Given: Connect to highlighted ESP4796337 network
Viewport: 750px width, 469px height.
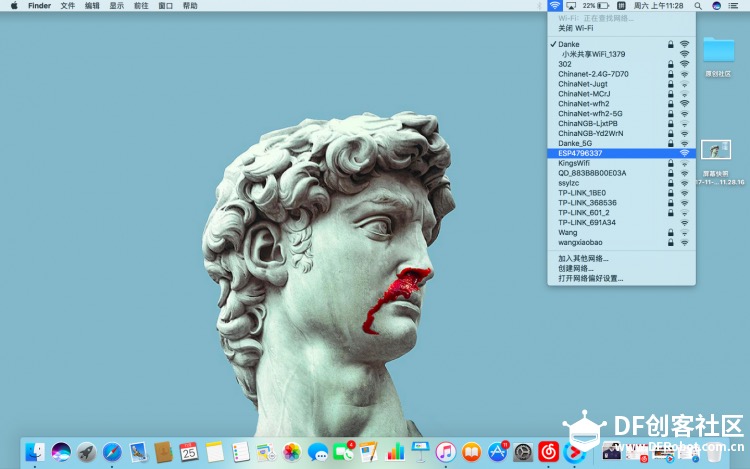Looking at the screenshot, I should tap(621, 153).
